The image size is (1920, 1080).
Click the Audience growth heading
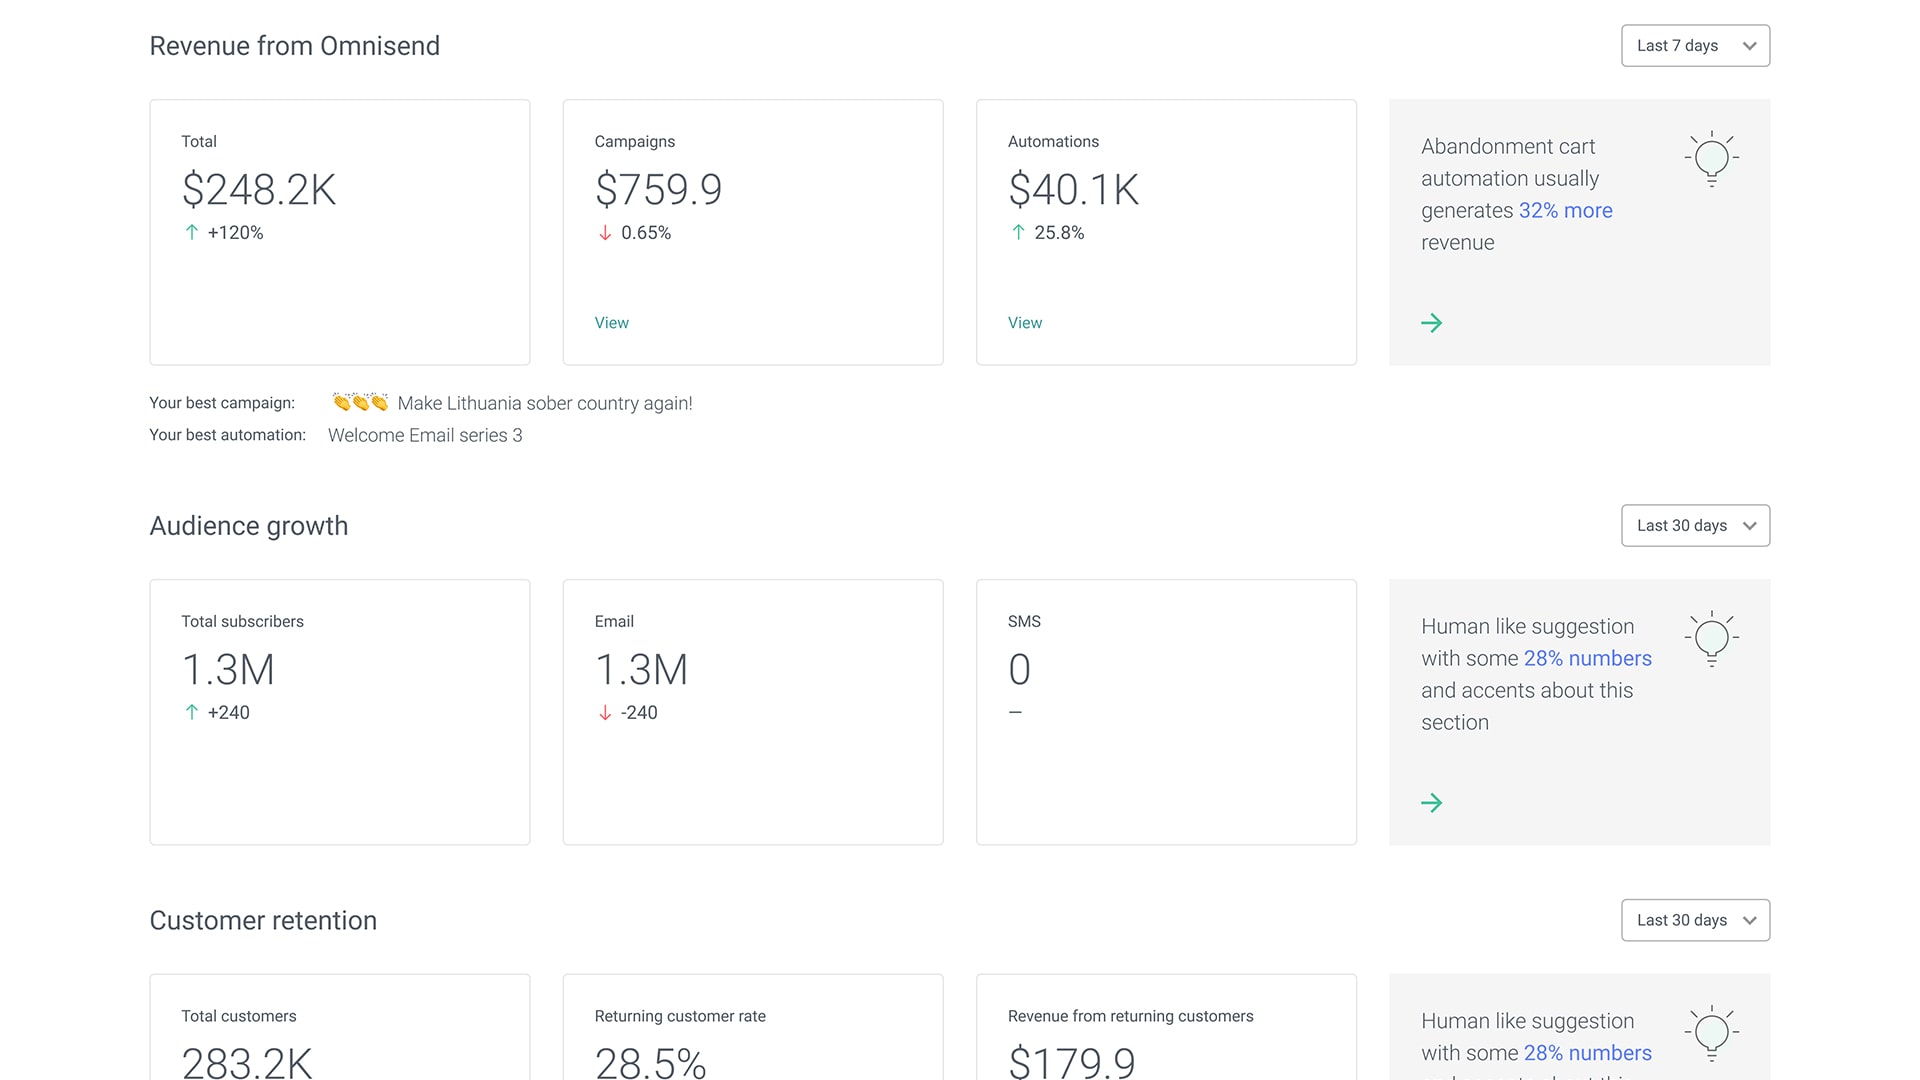(x=249, y=526)
